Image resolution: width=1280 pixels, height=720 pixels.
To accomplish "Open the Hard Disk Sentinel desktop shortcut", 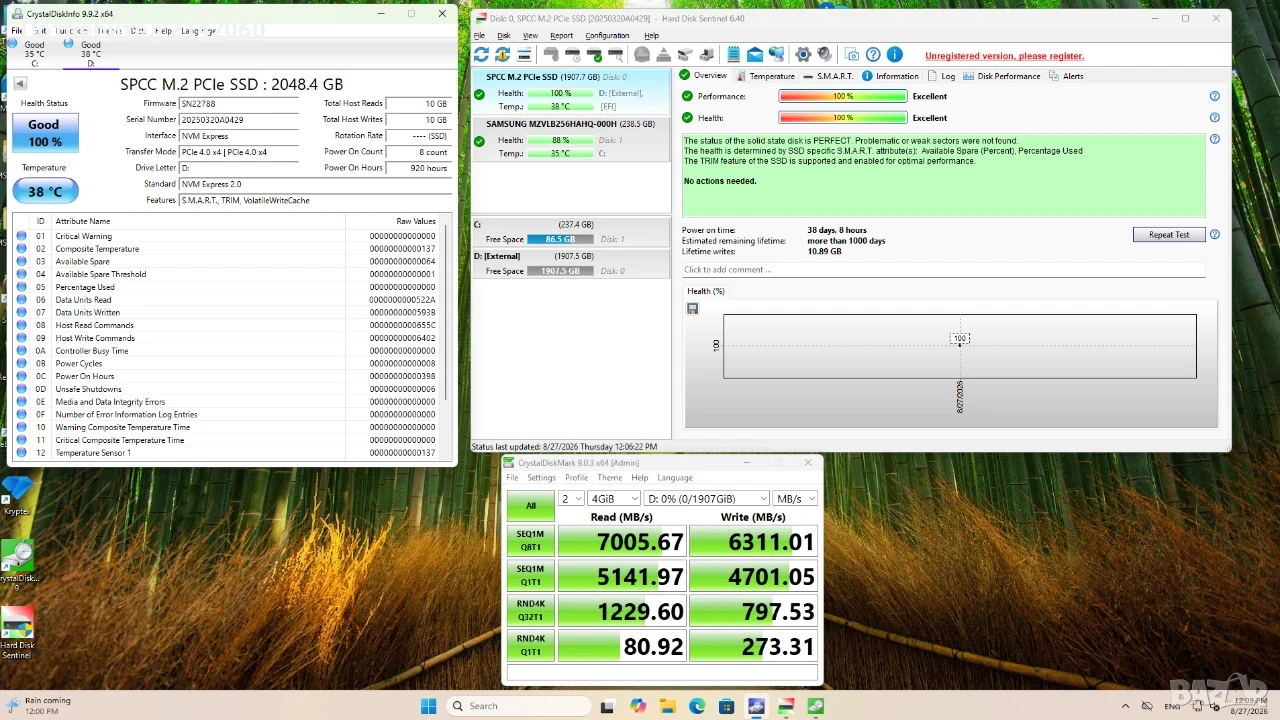I will (x=17, y=634).
